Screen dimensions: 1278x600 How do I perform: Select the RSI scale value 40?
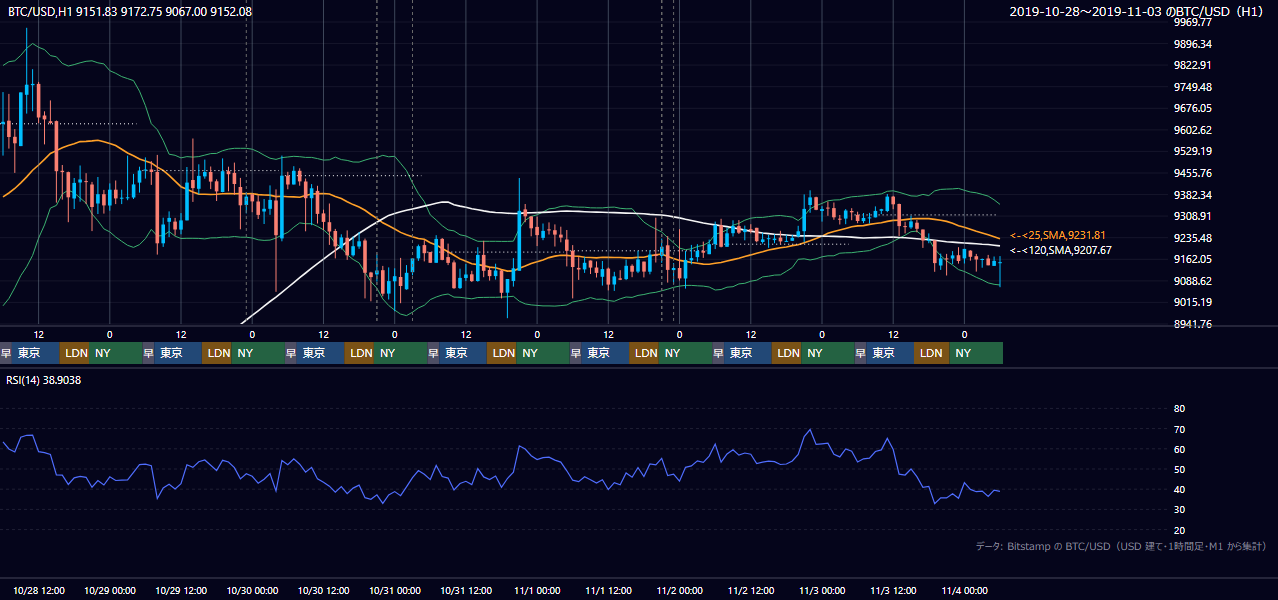(1179, 489)
